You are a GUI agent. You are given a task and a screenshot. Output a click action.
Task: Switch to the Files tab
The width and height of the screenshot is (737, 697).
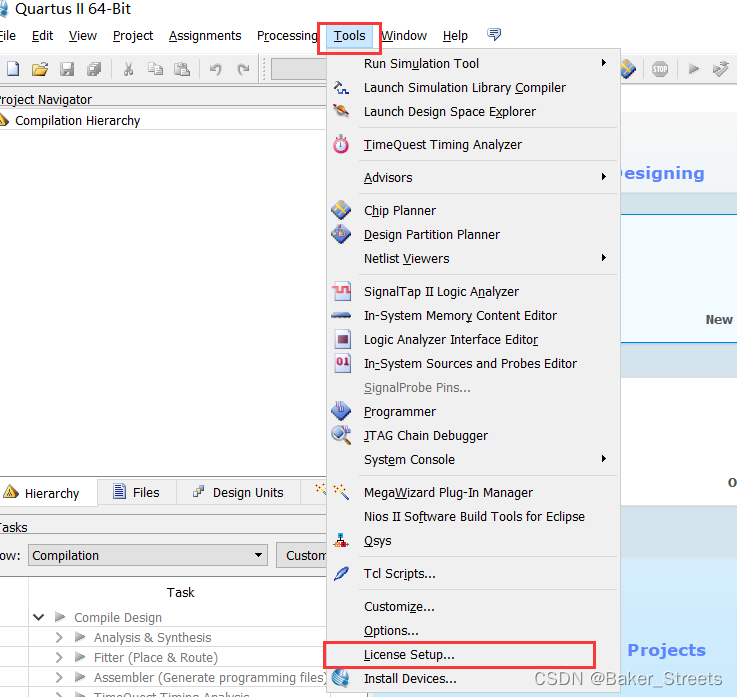pos(137,492)
